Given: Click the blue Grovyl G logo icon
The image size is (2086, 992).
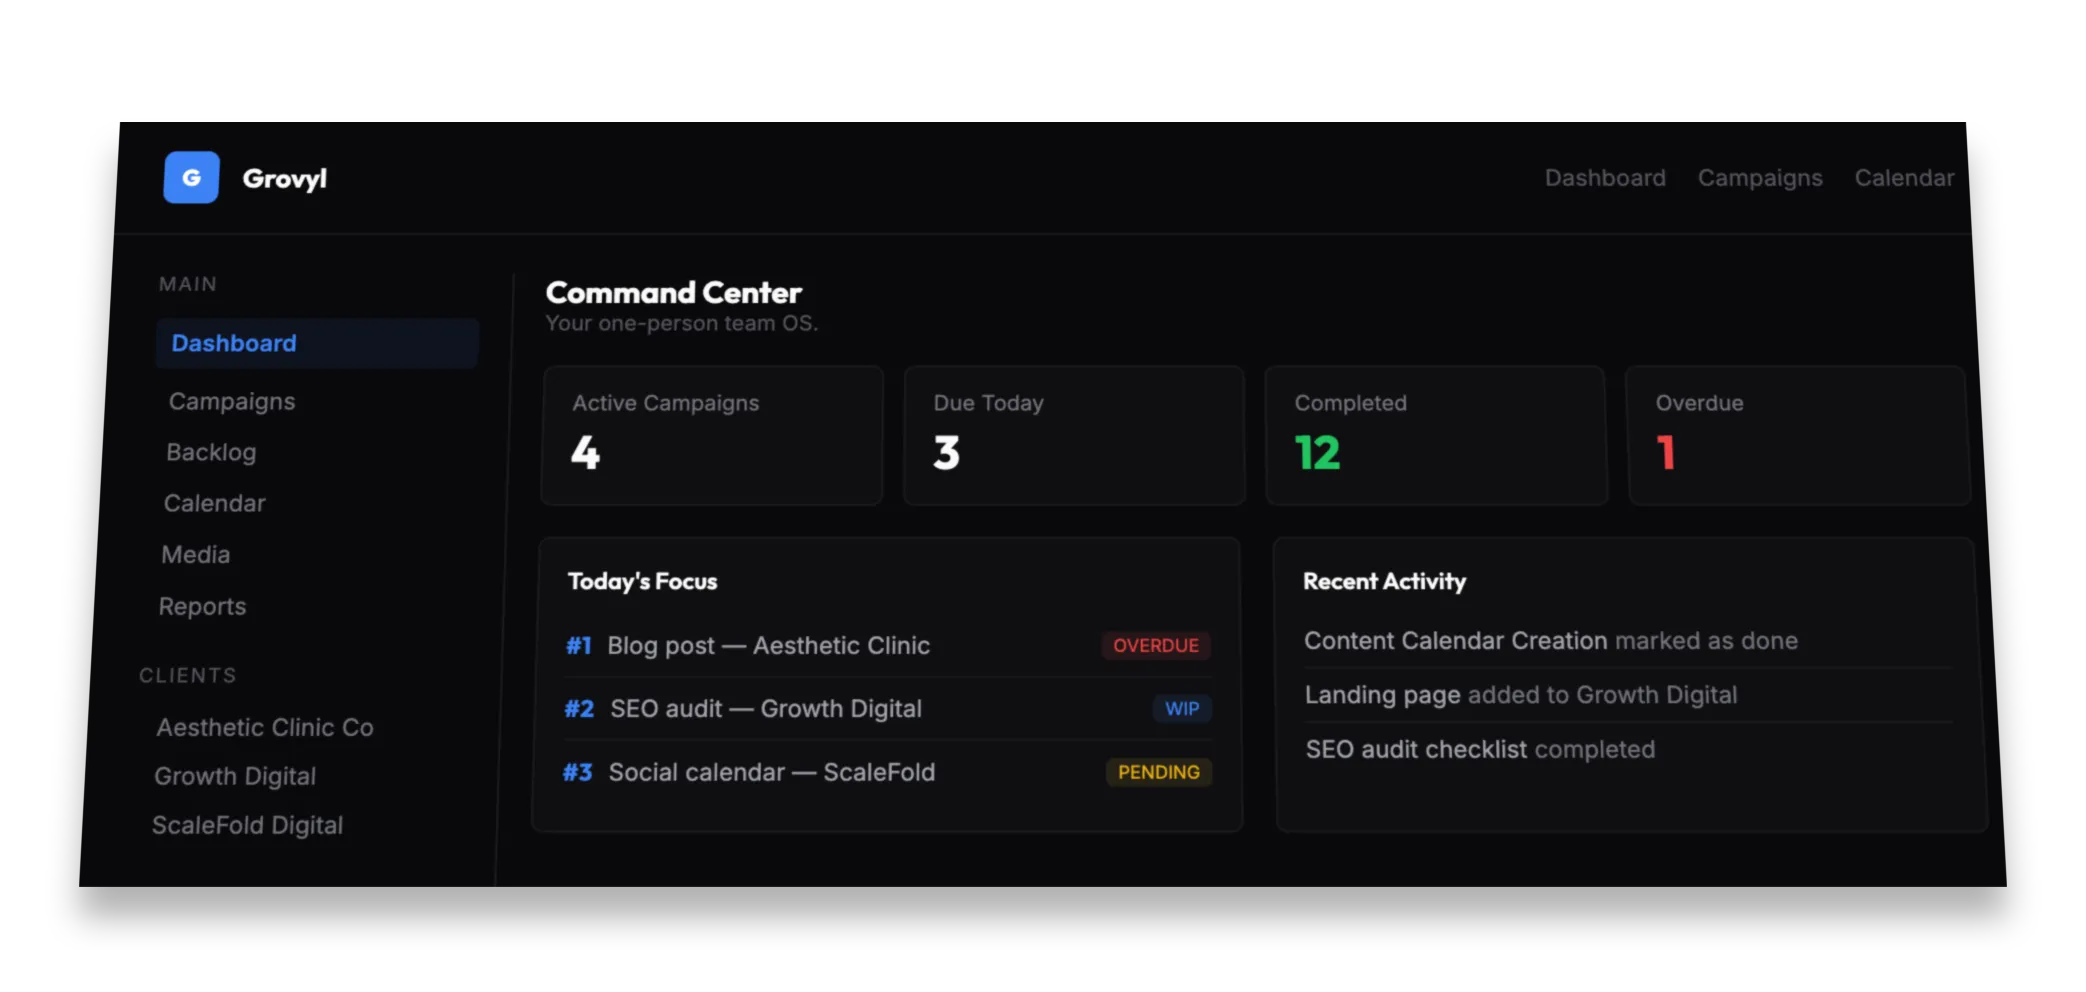Looking at the screenshot, I should click(x=191, y=177).
